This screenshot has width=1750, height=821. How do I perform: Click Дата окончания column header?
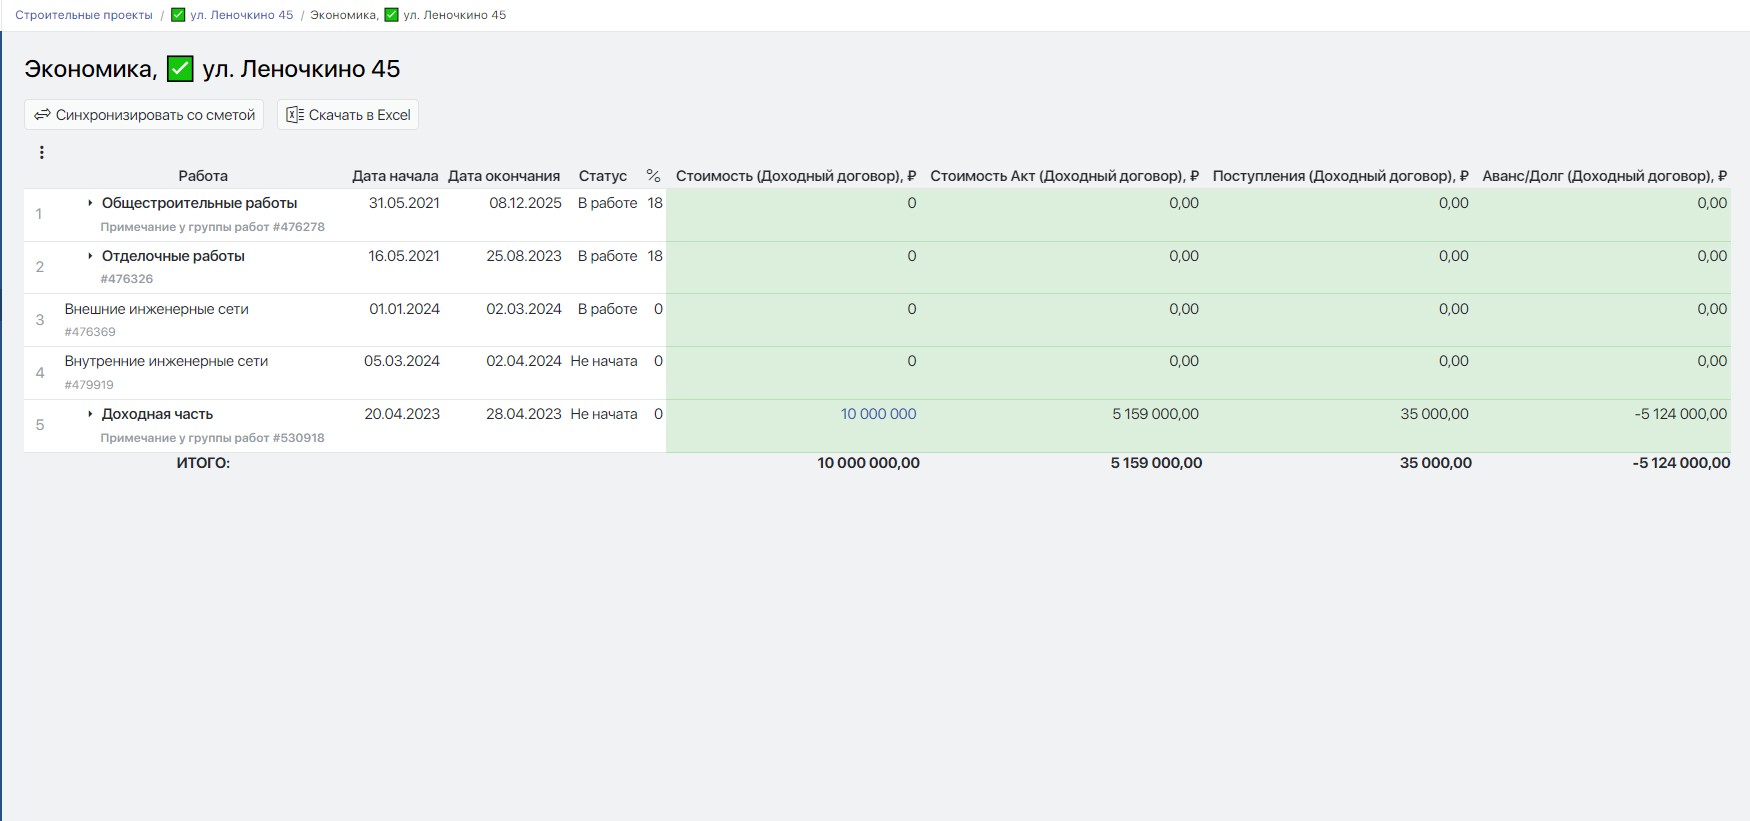point(504,176)
